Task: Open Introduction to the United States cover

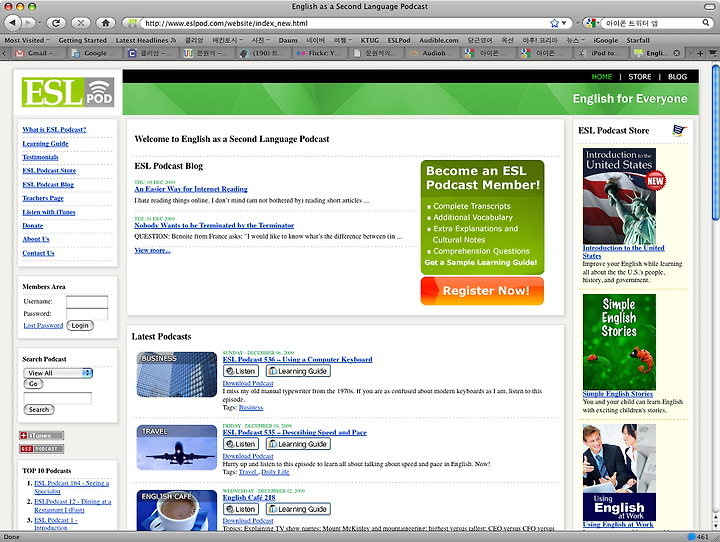Action: pos(619,196)
